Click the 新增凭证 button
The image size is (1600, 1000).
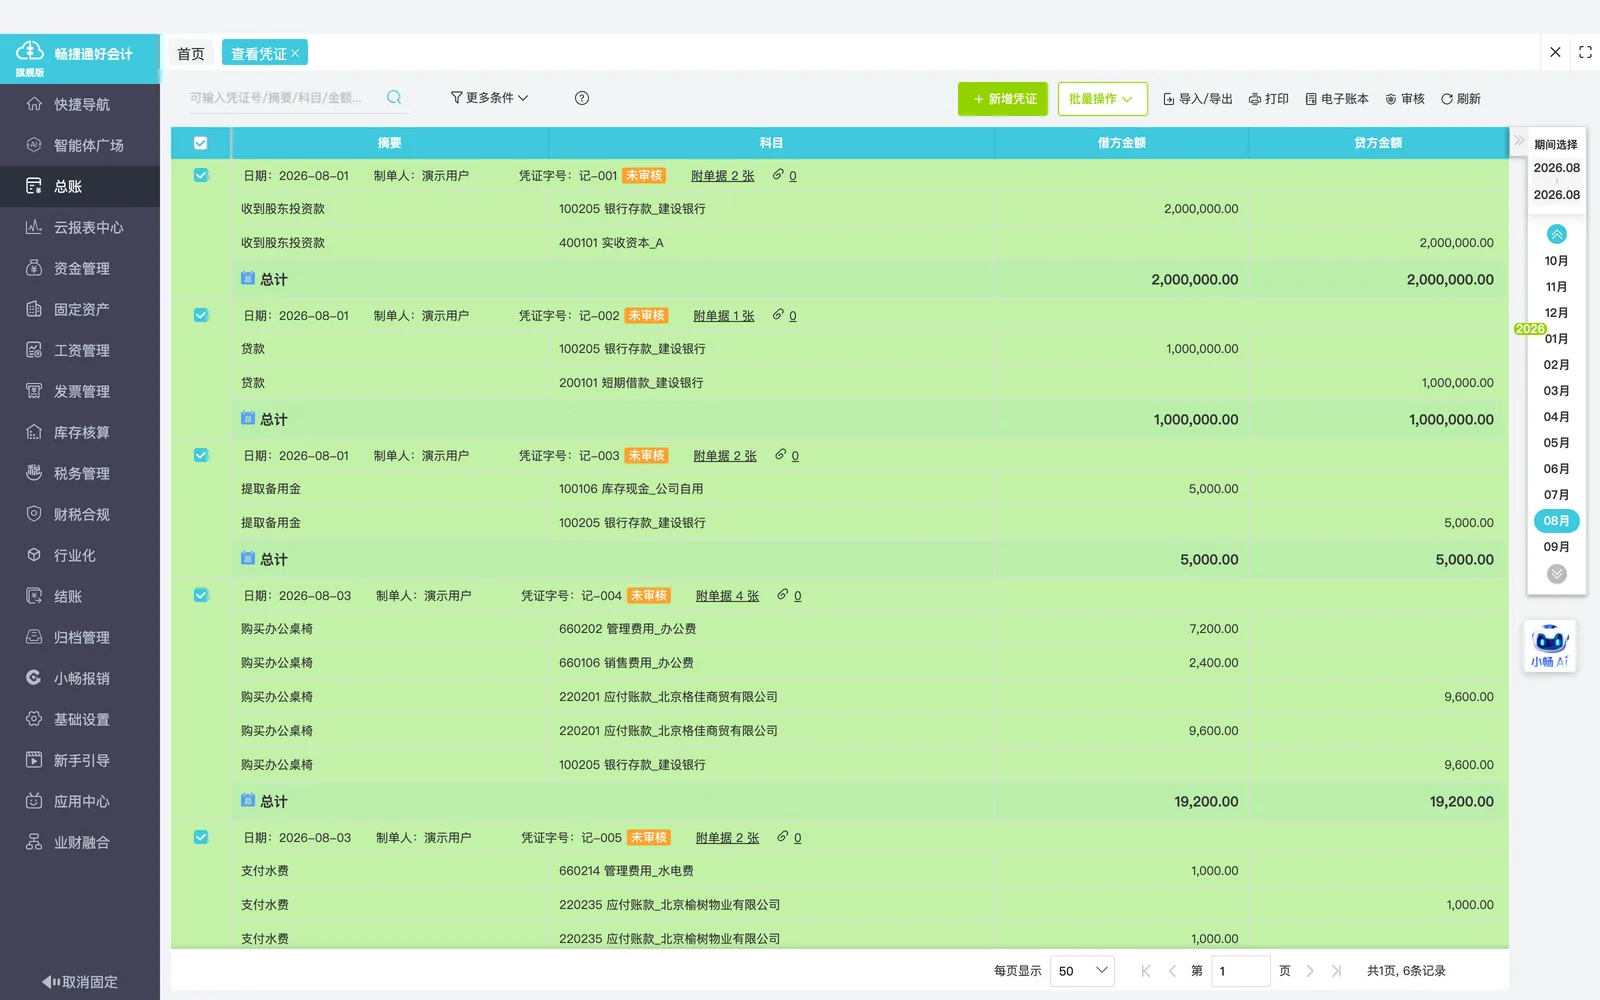pos(1003,99)
